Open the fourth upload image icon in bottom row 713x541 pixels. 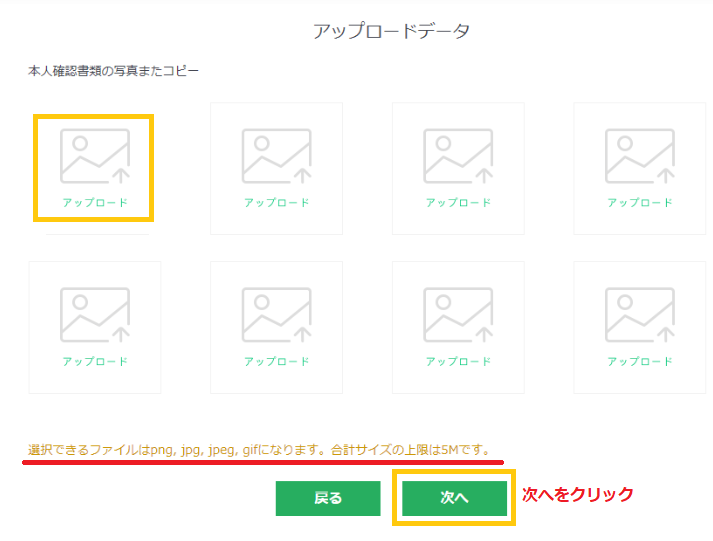click(640, 315)
